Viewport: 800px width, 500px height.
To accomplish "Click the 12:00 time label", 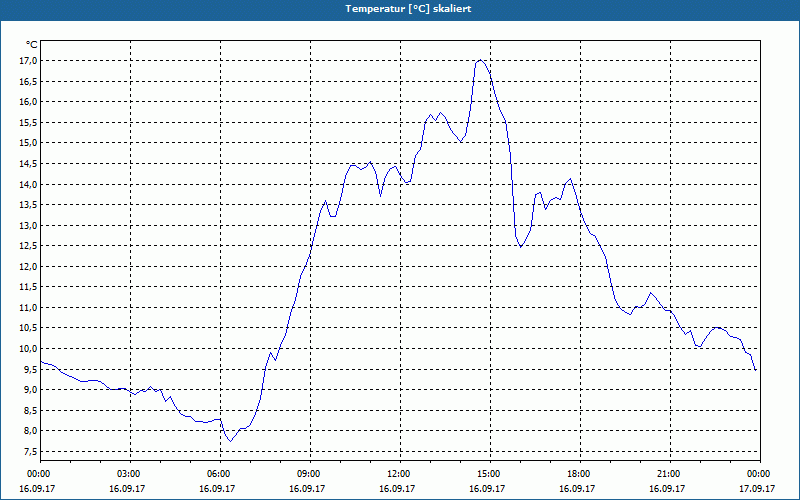I will (x=398, y=474).
